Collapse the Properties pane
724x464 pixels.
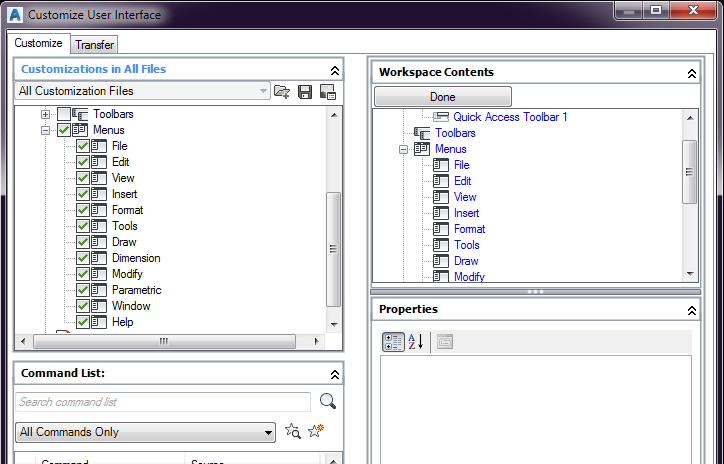[692, 311]
